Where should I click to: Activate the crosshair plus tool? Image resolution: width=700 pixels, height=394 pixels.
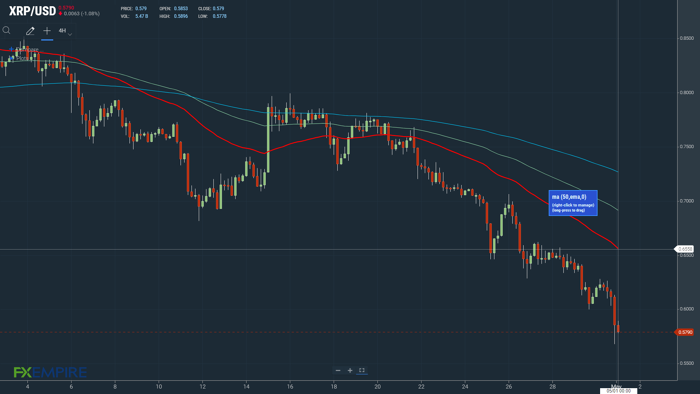(x=47, y=31)
